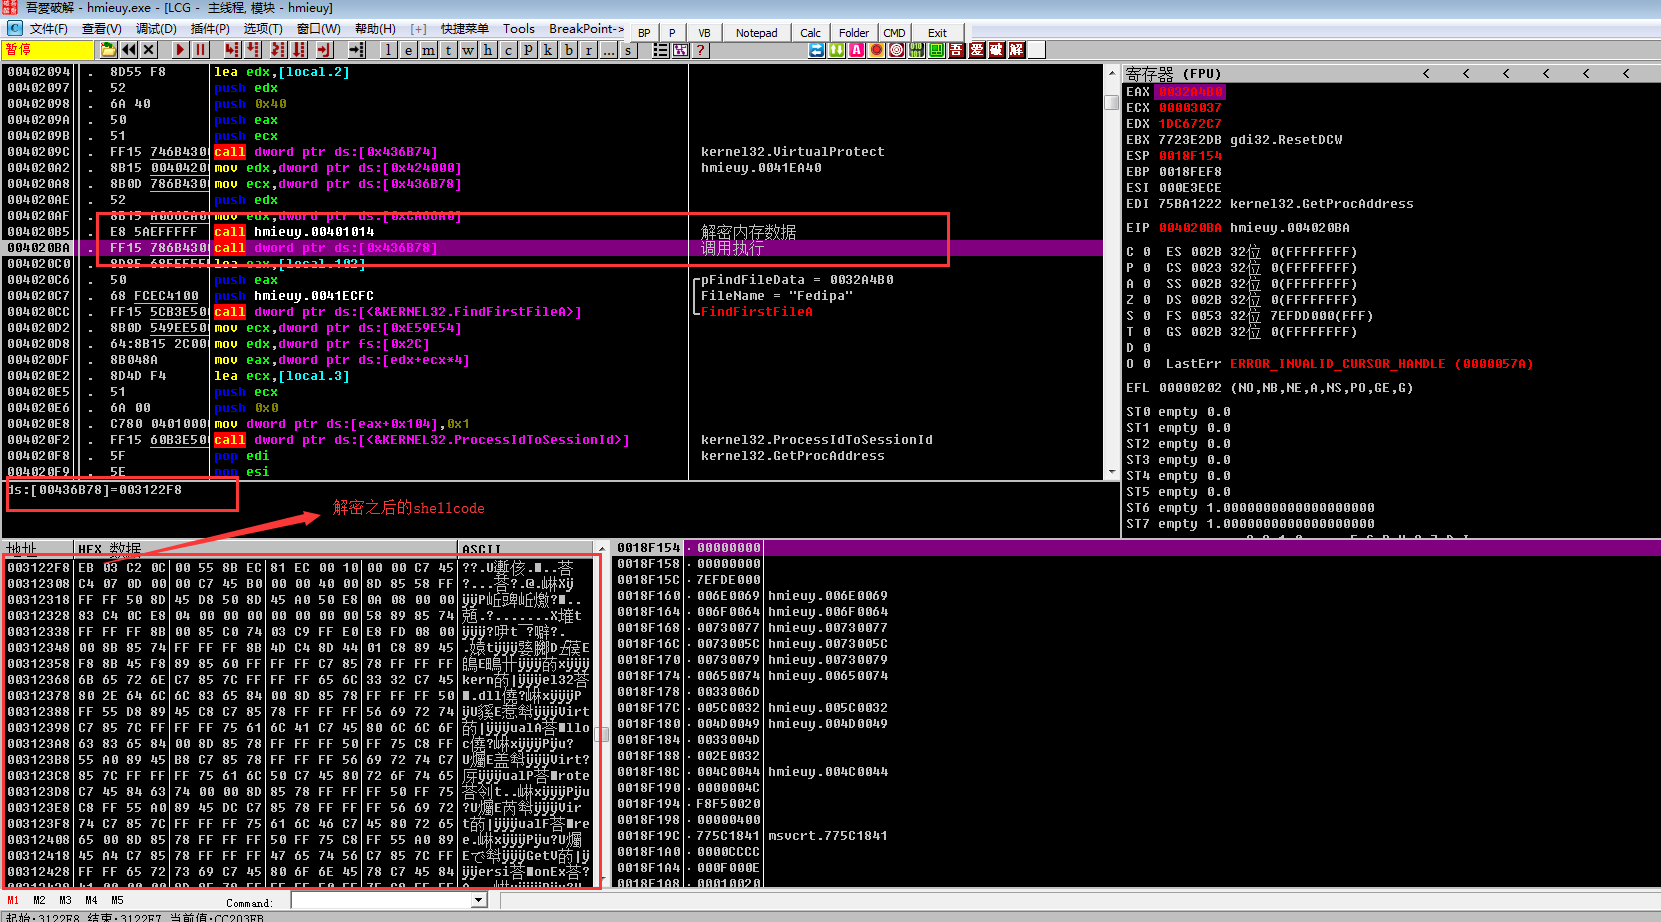Select the red FindFirstFileA comment

756,312
